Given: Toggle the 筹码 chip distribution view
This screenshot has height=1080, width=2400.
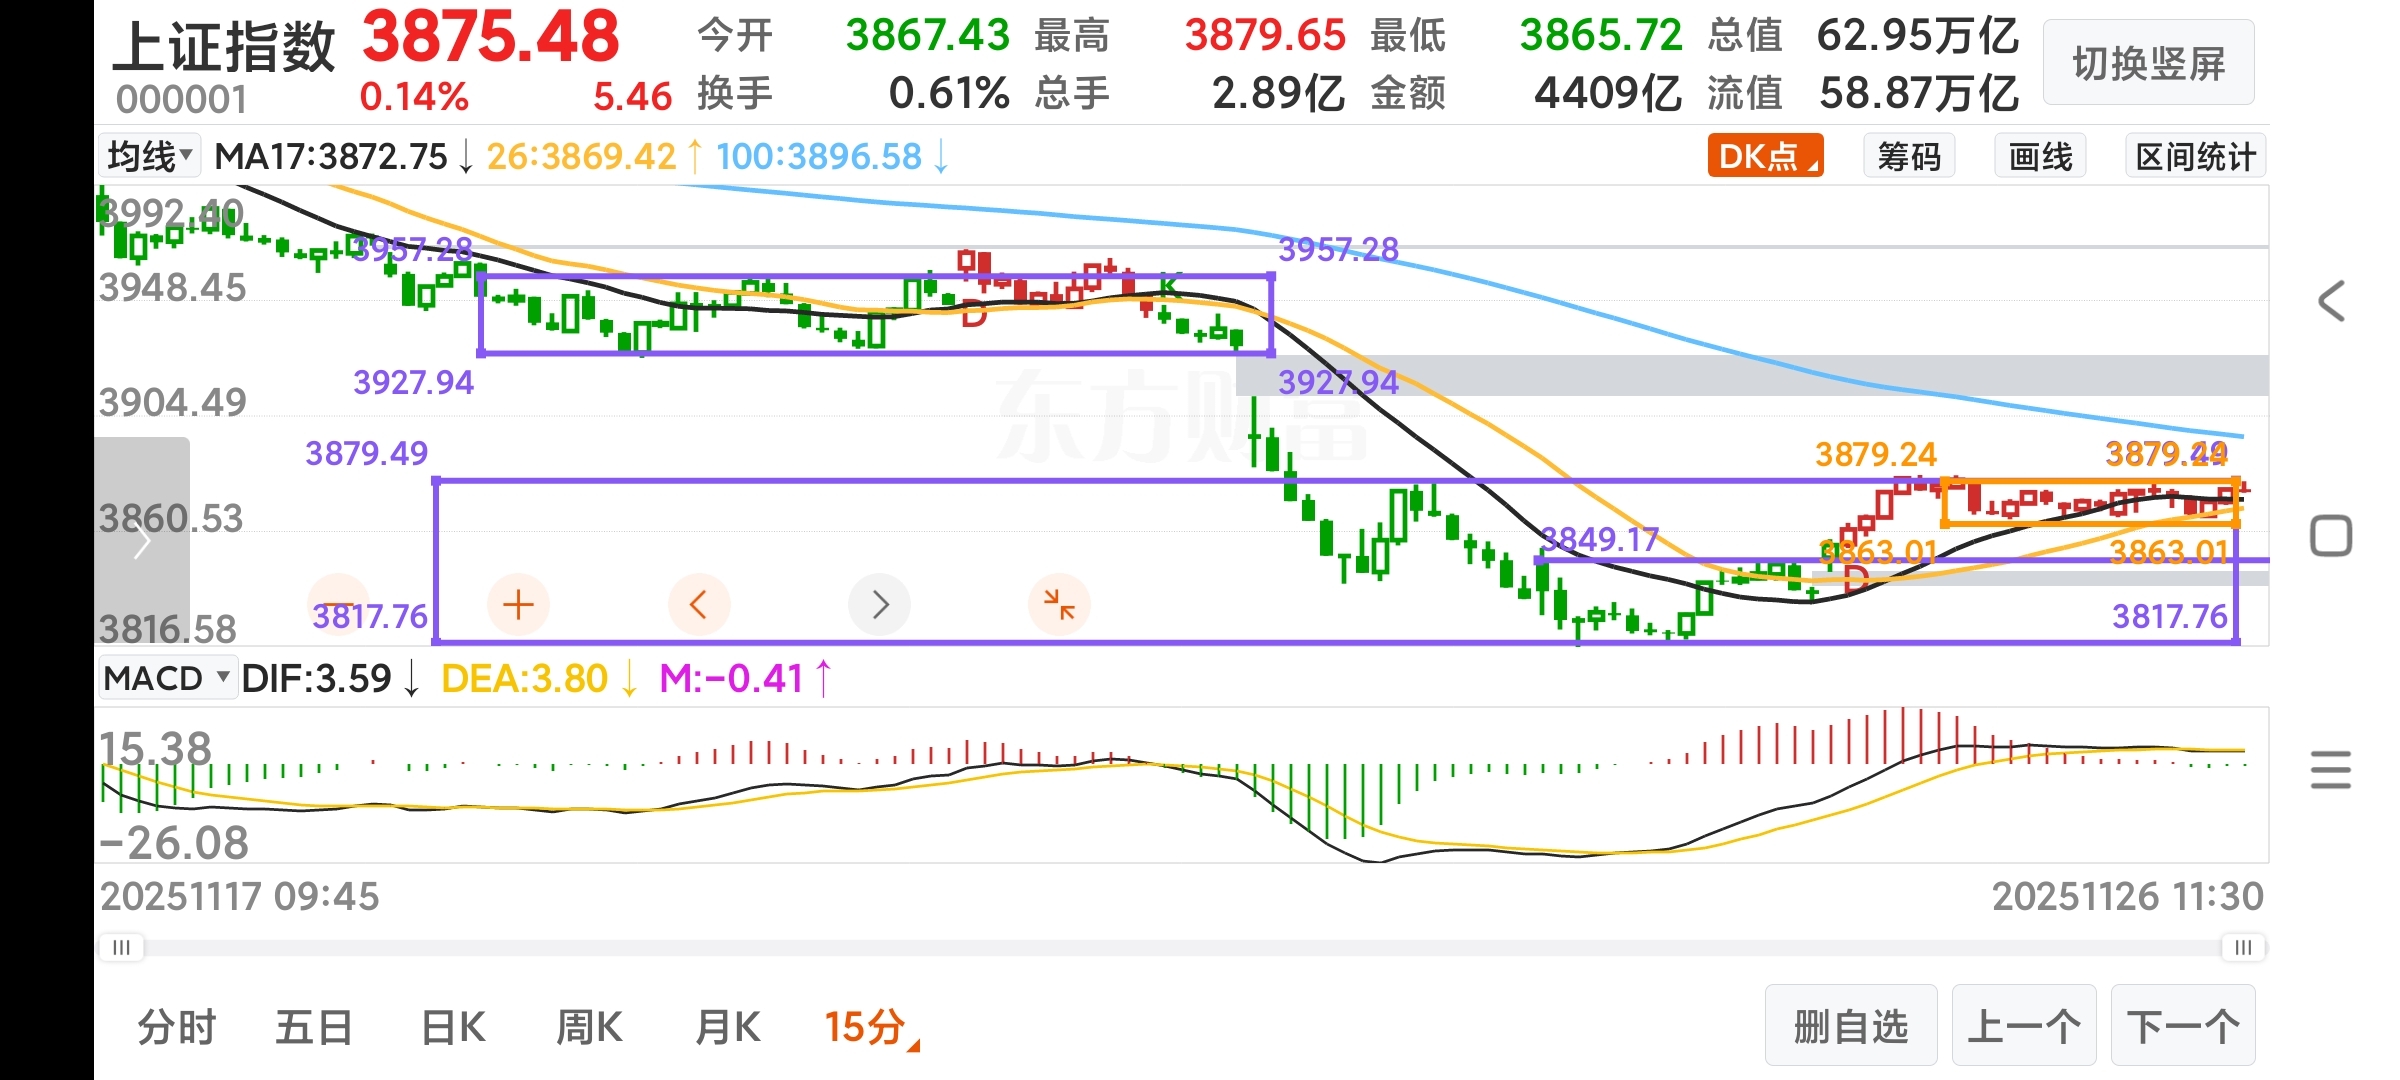Looking at the screenshot, I should 1908,157.
